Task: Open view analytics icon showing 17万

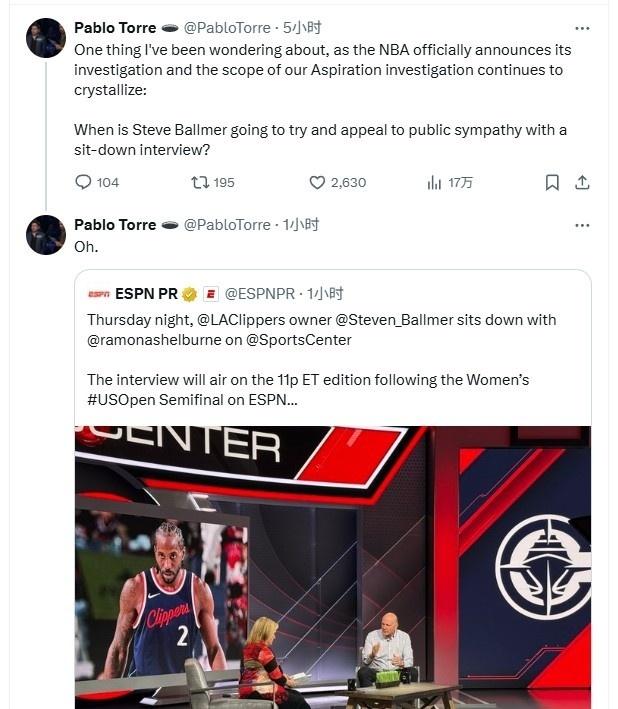Action: [434, 182]
